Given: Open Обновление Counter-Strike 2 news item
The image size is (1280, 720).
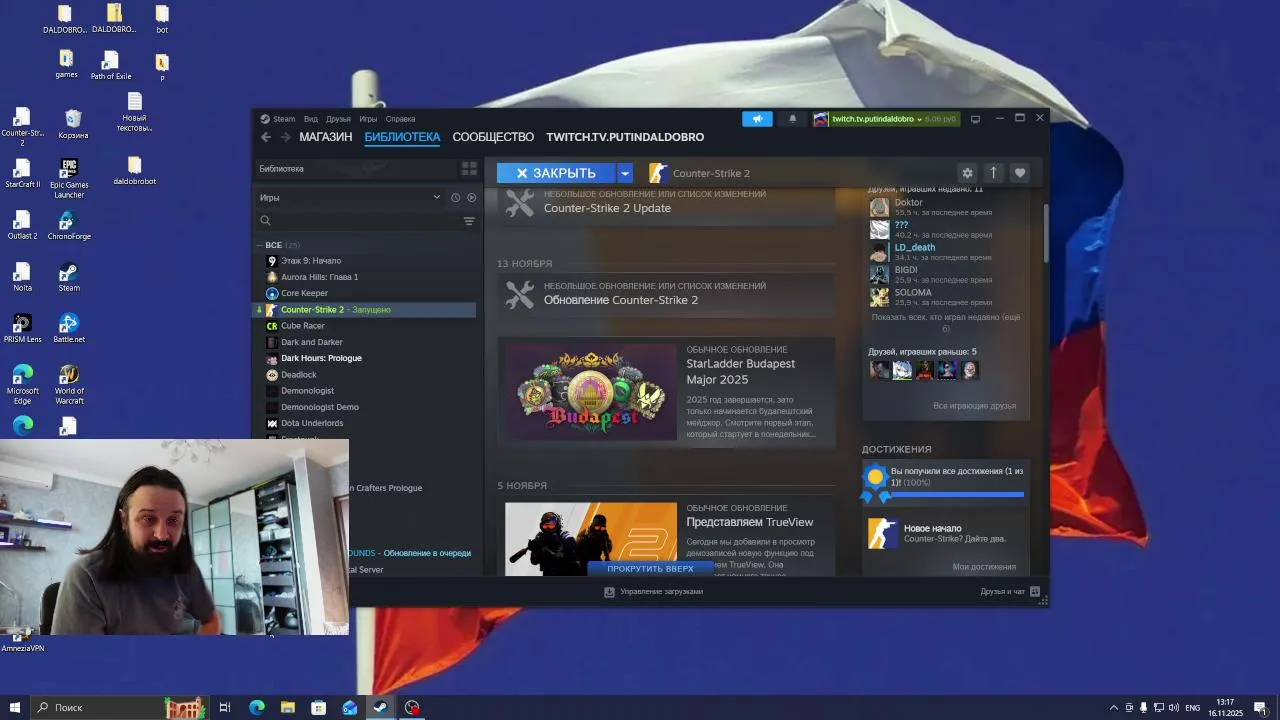Looking at the screenshot, I should click(x=666, y=294).
